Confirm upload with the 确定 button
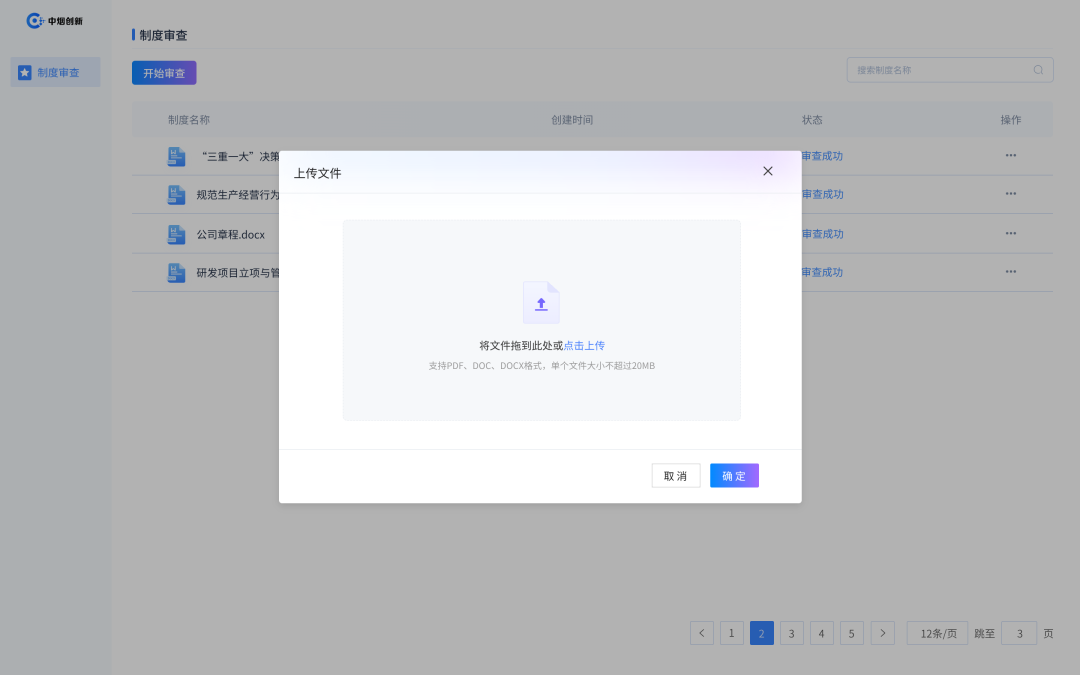The image size is (1080, 675). [734, 475]
